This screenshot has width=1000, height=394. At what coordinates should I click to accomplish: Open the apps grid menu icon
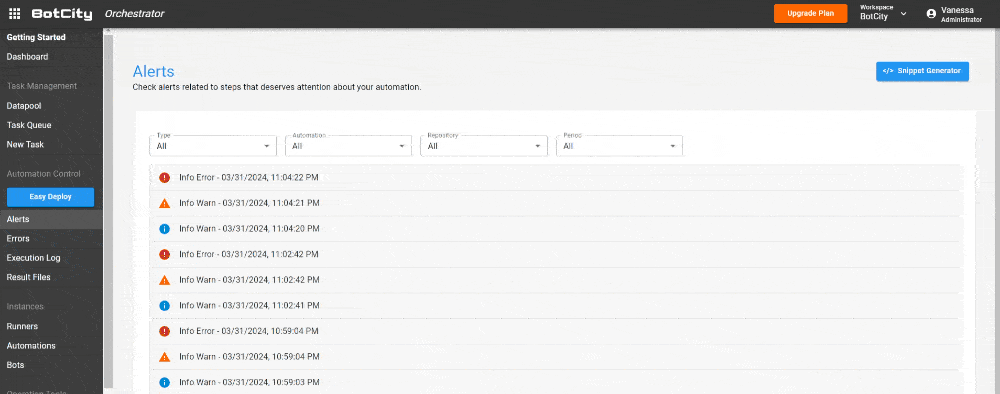pyautogui.click(x=15, y=13)
